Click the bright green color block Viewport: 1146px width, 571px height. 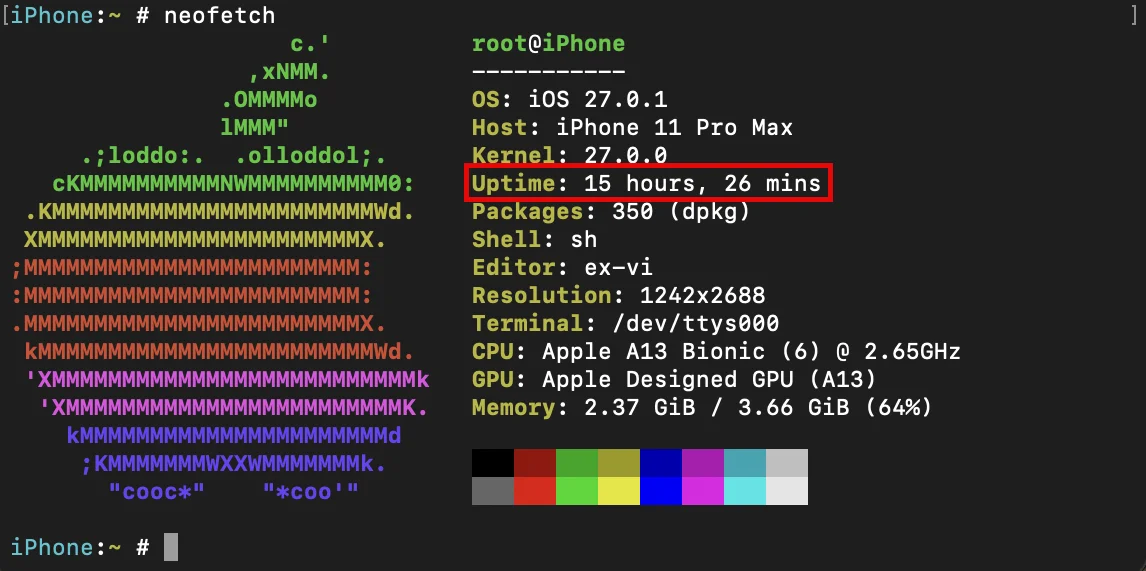click(x=577, y=491)
